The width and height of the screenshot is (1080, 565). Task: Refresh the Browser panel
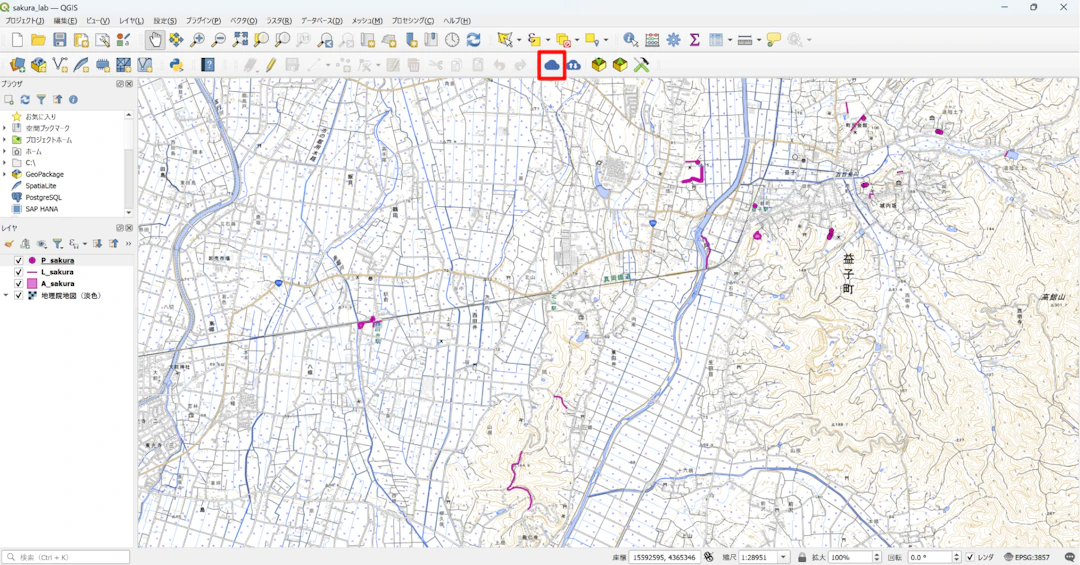[x=25, y=100]
